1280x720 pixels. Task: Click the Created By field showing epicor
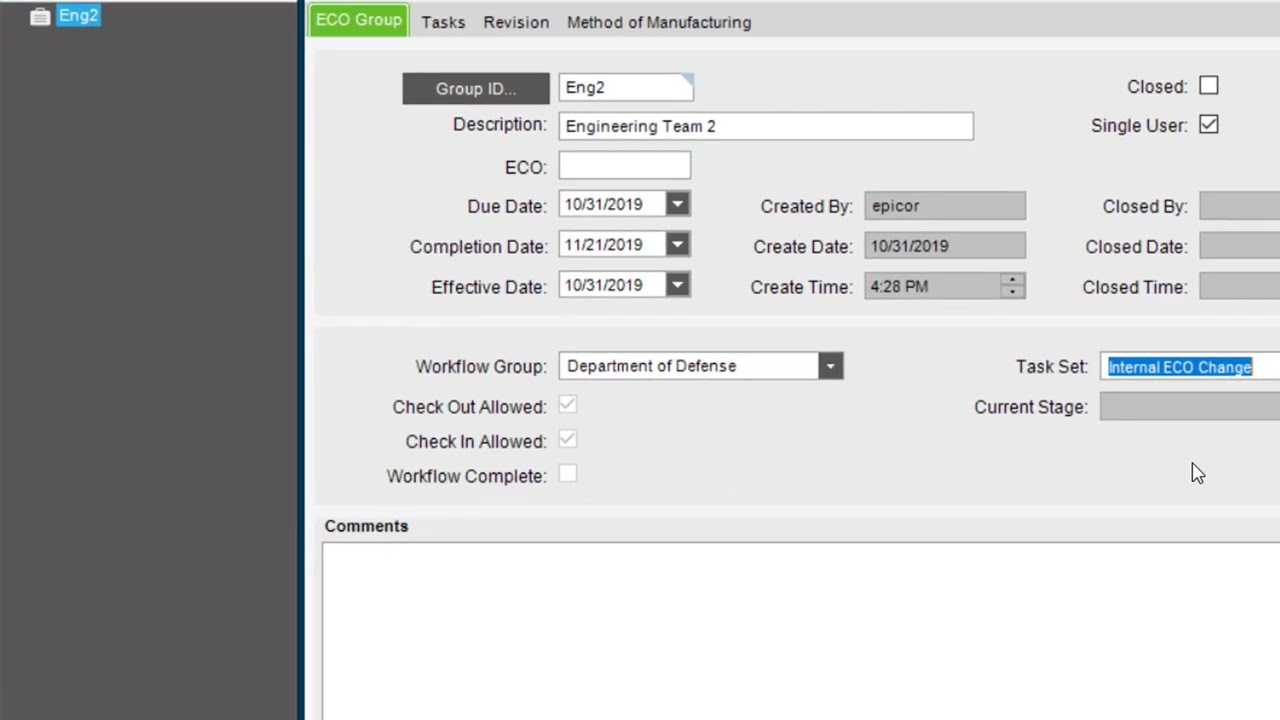(945, 206)
